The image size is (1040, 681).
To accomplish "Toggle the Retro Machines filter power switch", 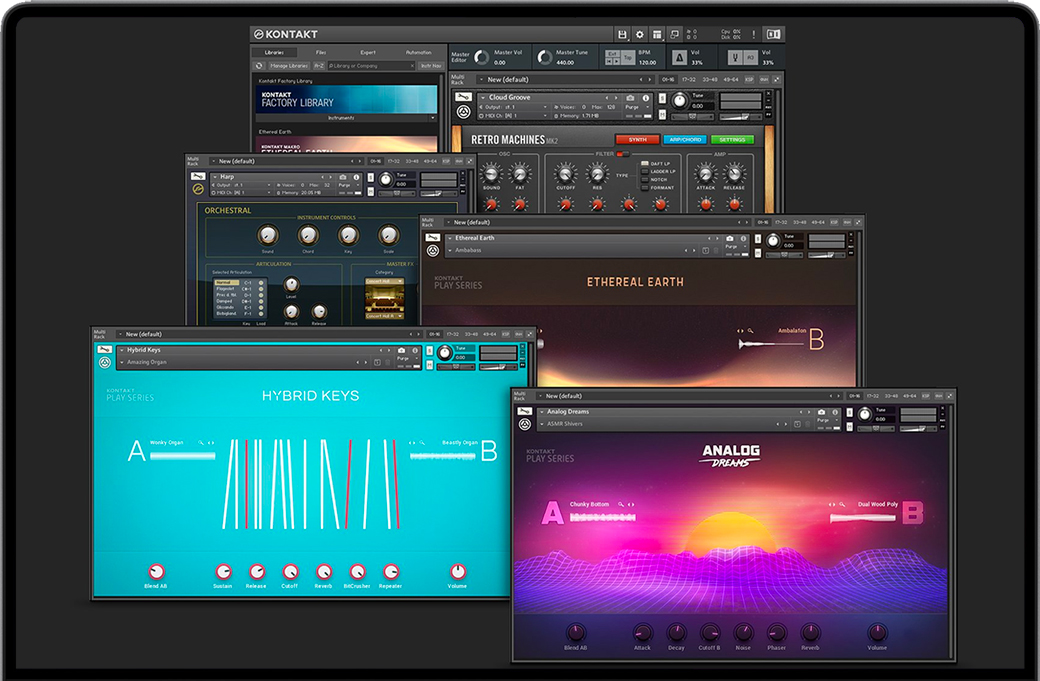I will pyautogui.click(x=621, y=154).
